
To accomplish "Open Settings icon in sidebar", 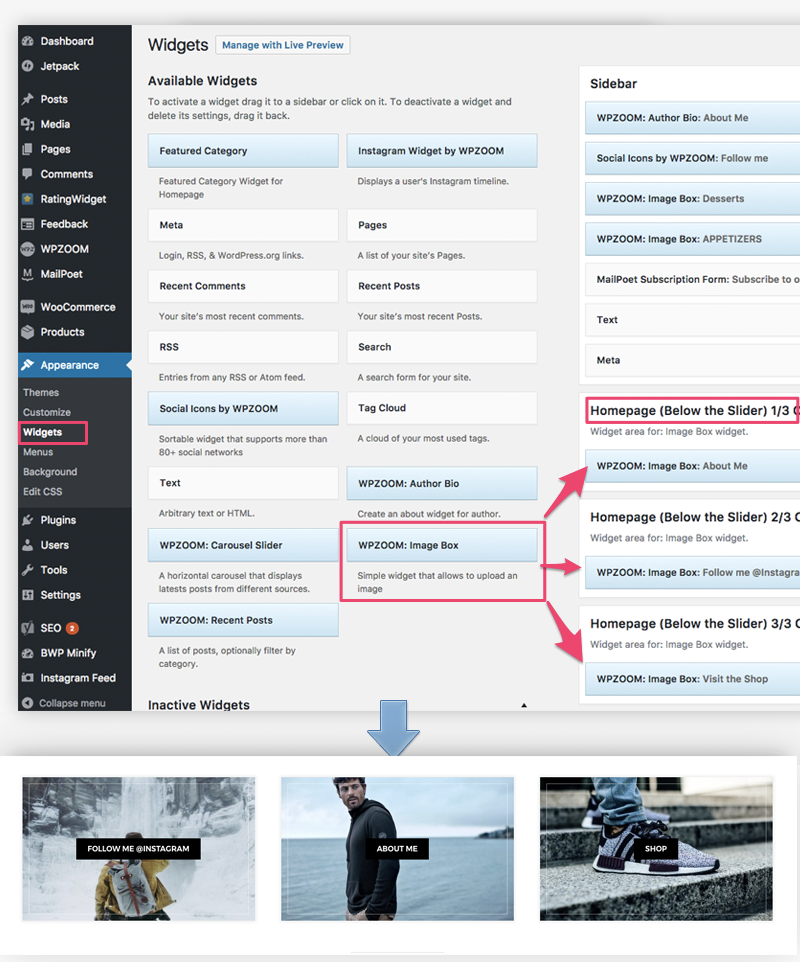I will 28,596.
